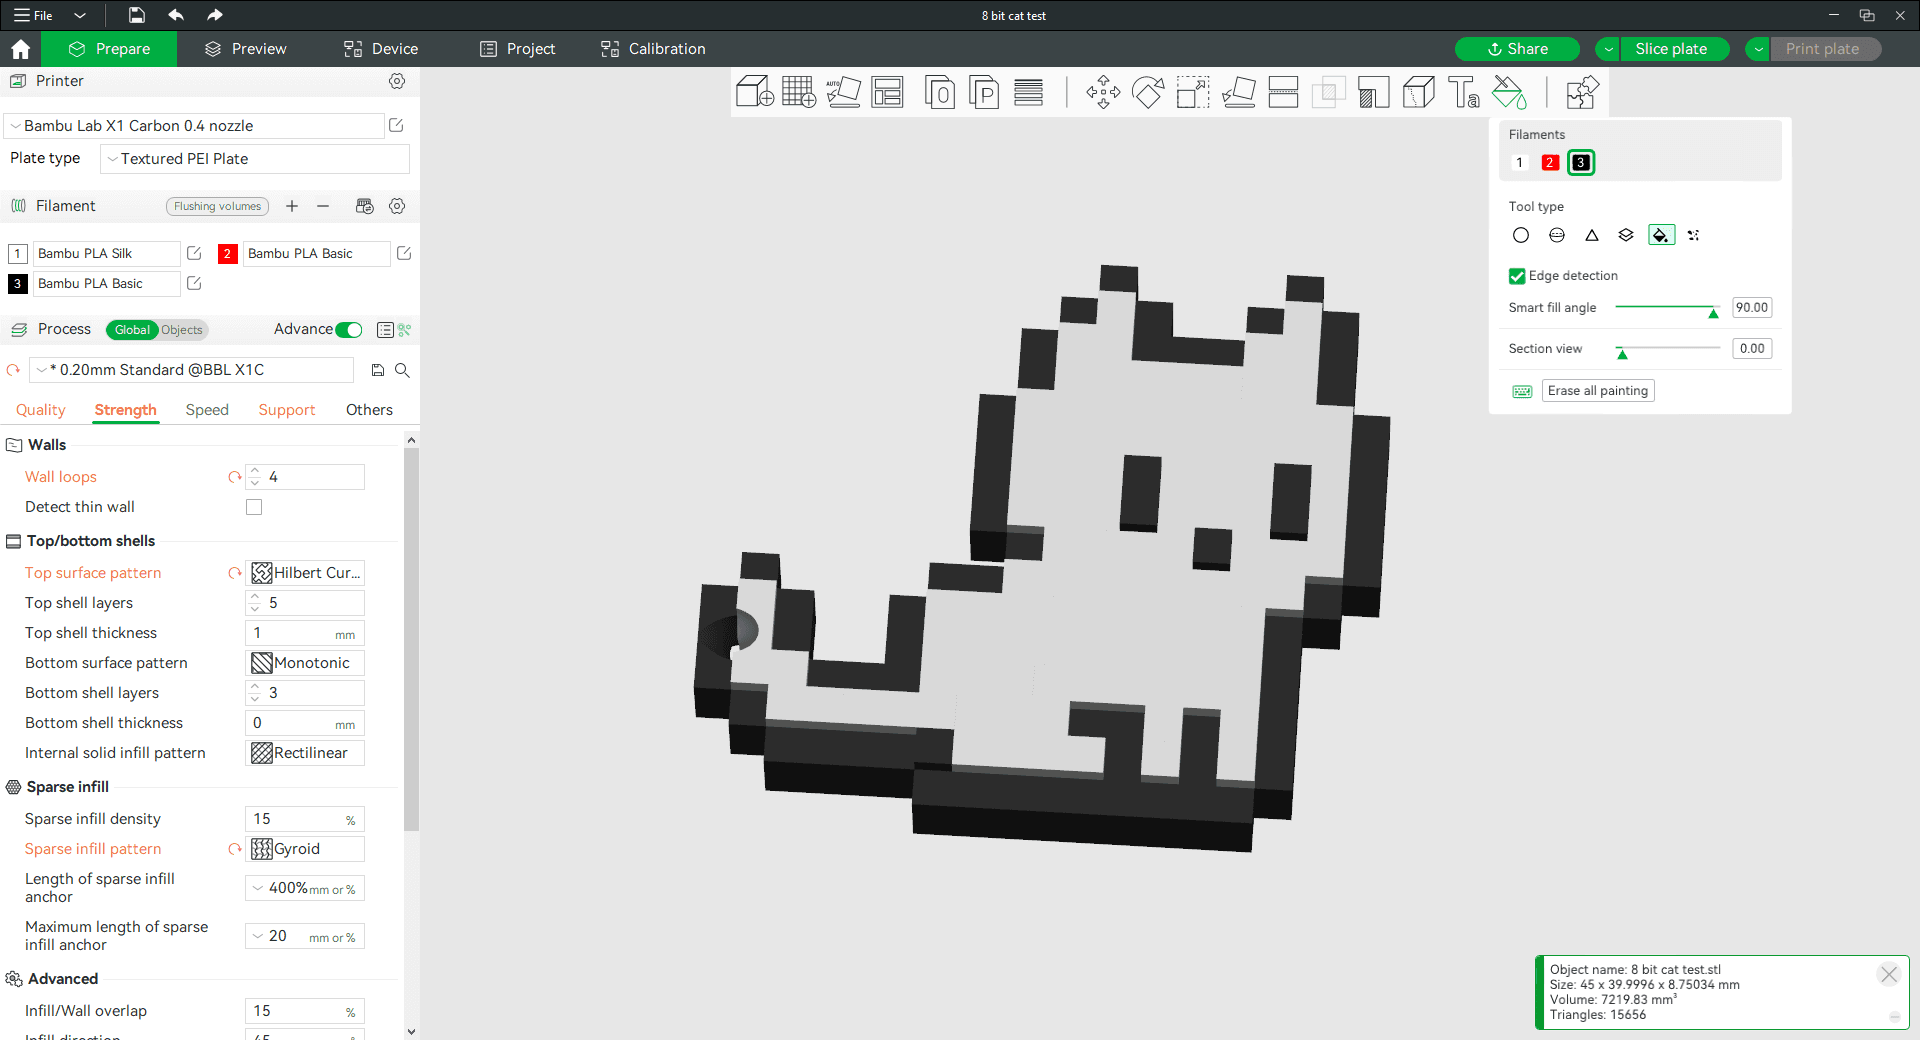Turn off the Advance toggle switch

click(349, 330)
